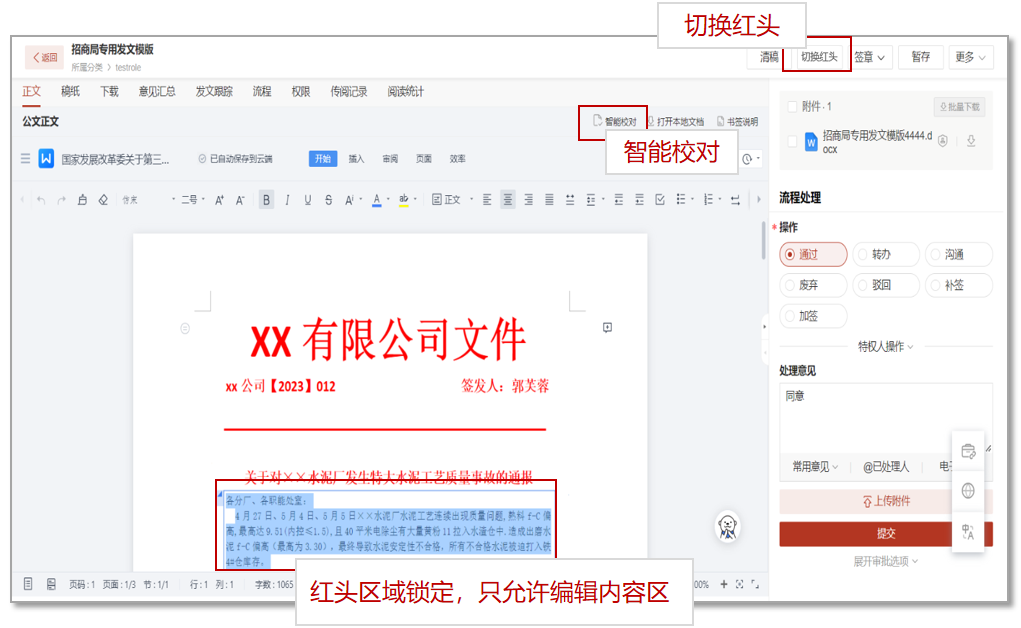This screenshot has width=1021, height=628.
Task: Decrease paragraph indent
Action: click(619, 200)
